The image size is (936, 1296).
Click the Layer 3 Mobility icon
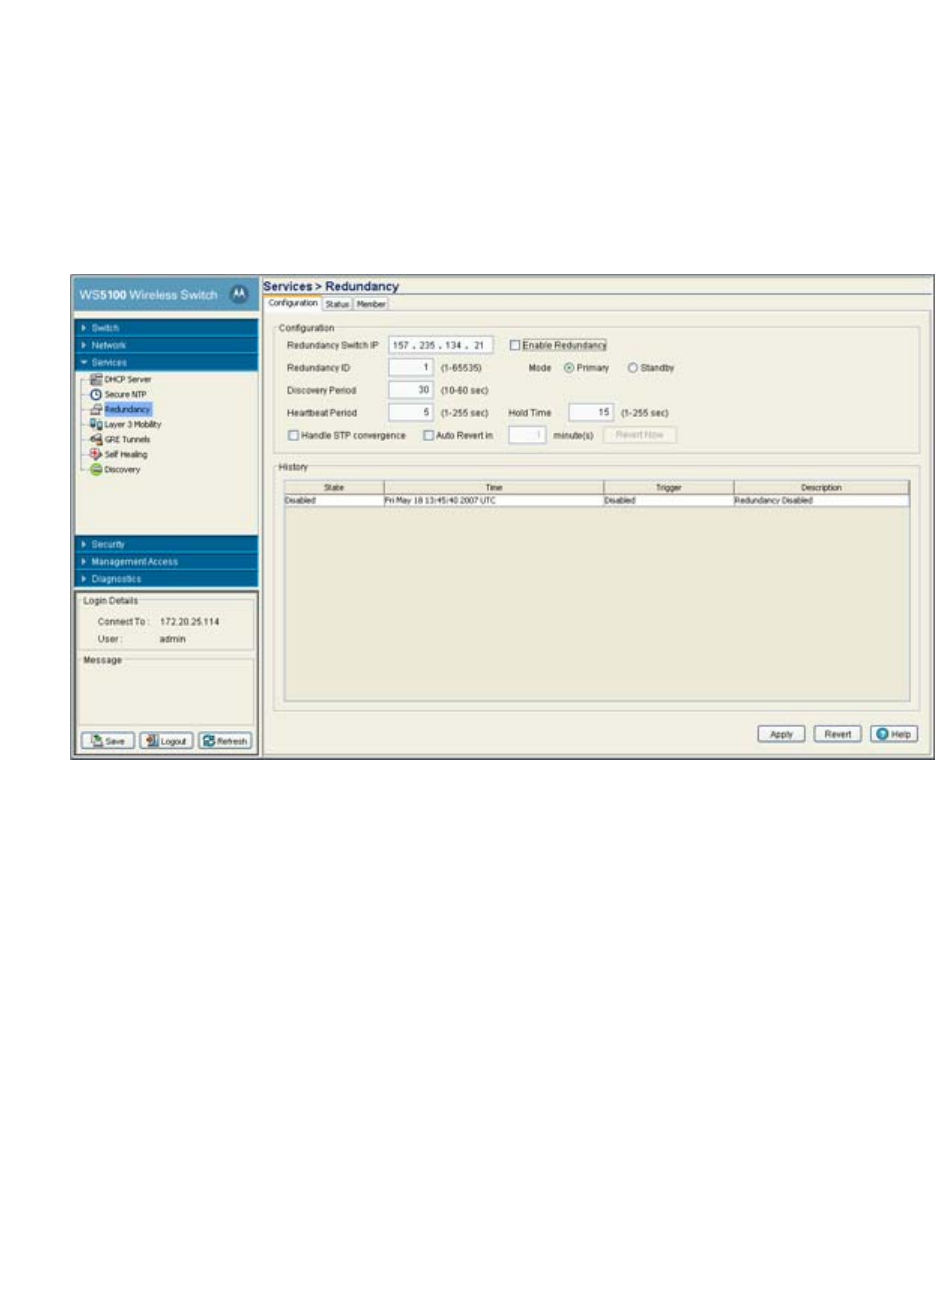point(97,425)
